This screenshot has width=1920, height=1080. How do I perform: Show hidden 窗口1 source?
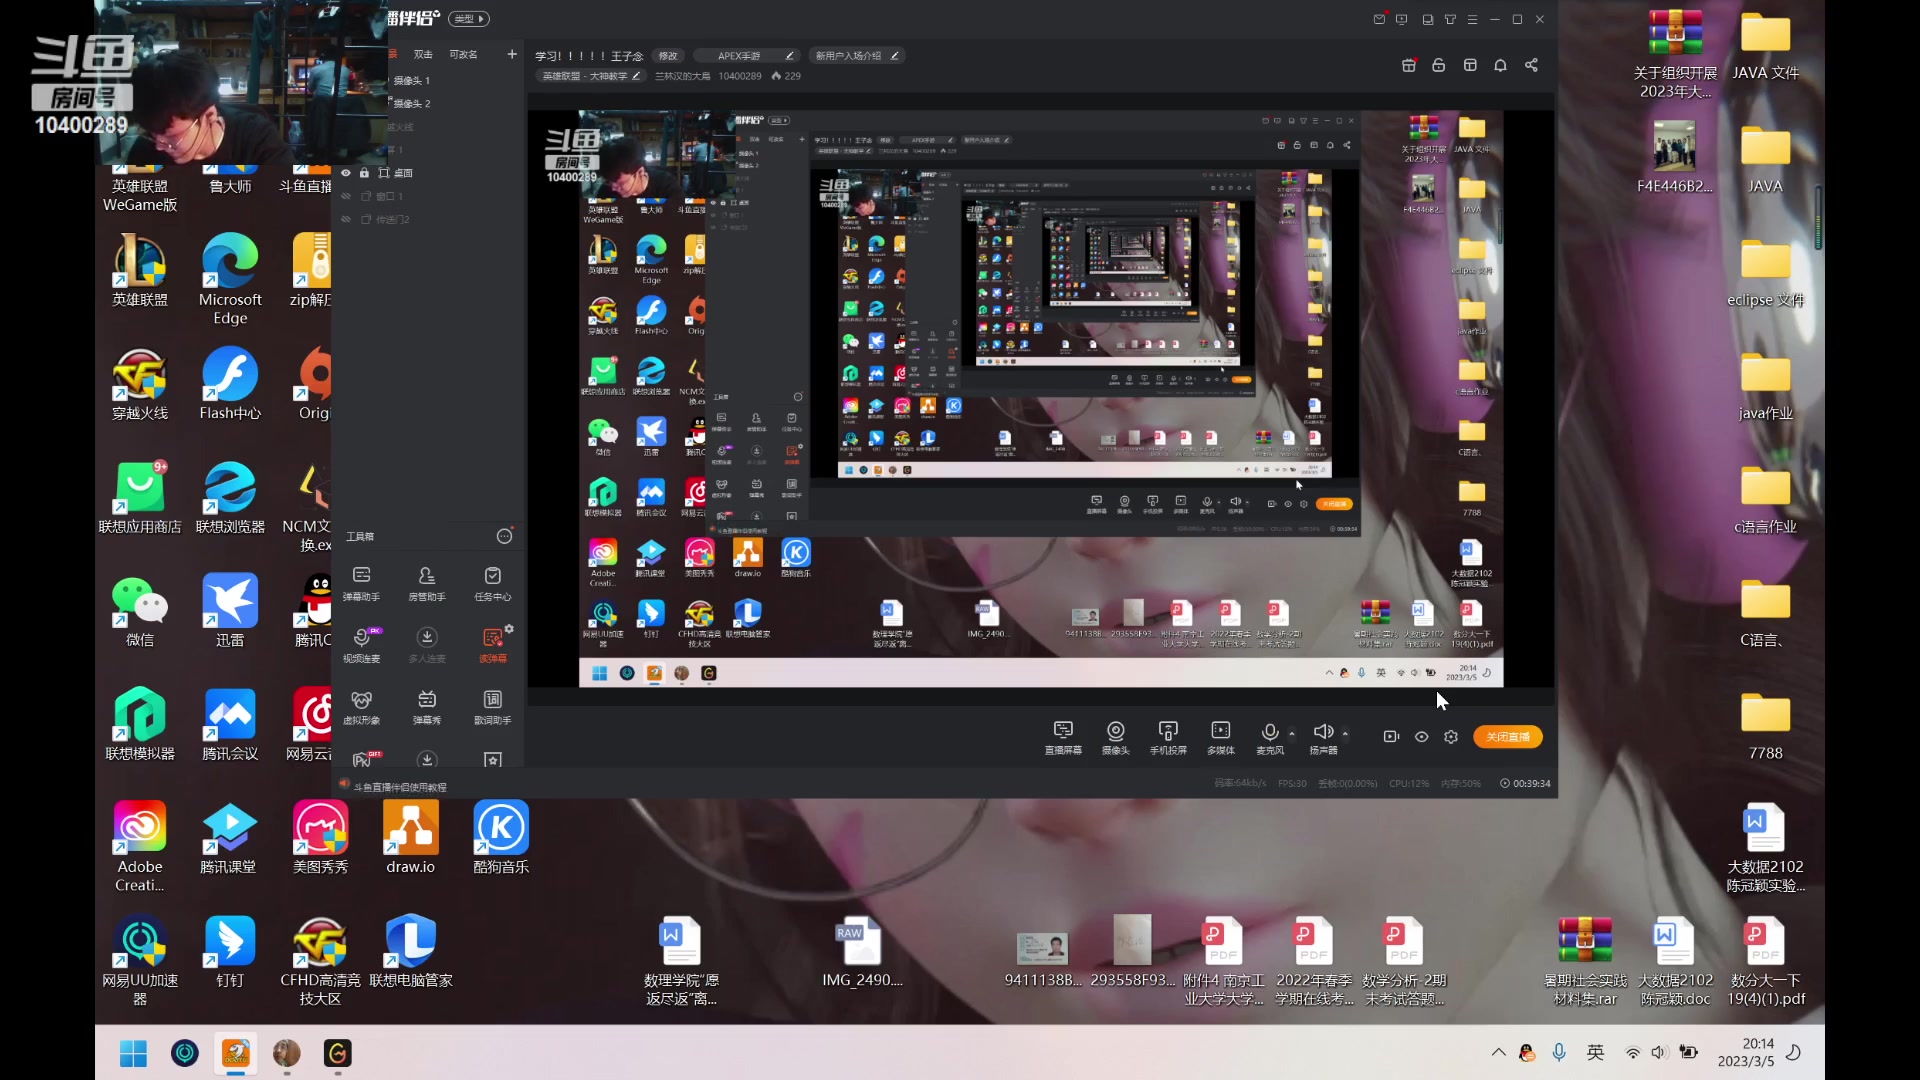(346, 196)
